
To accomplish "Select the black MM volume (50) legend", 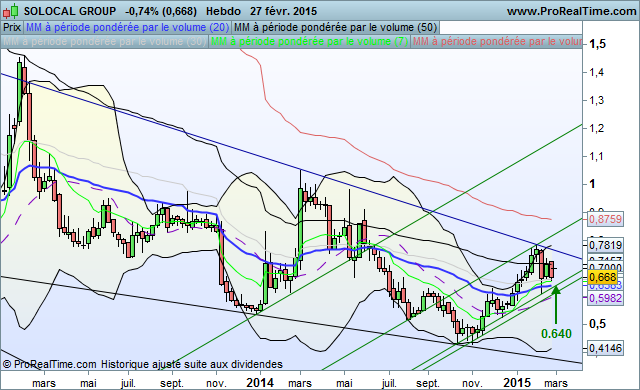I will tap(336, 27).
